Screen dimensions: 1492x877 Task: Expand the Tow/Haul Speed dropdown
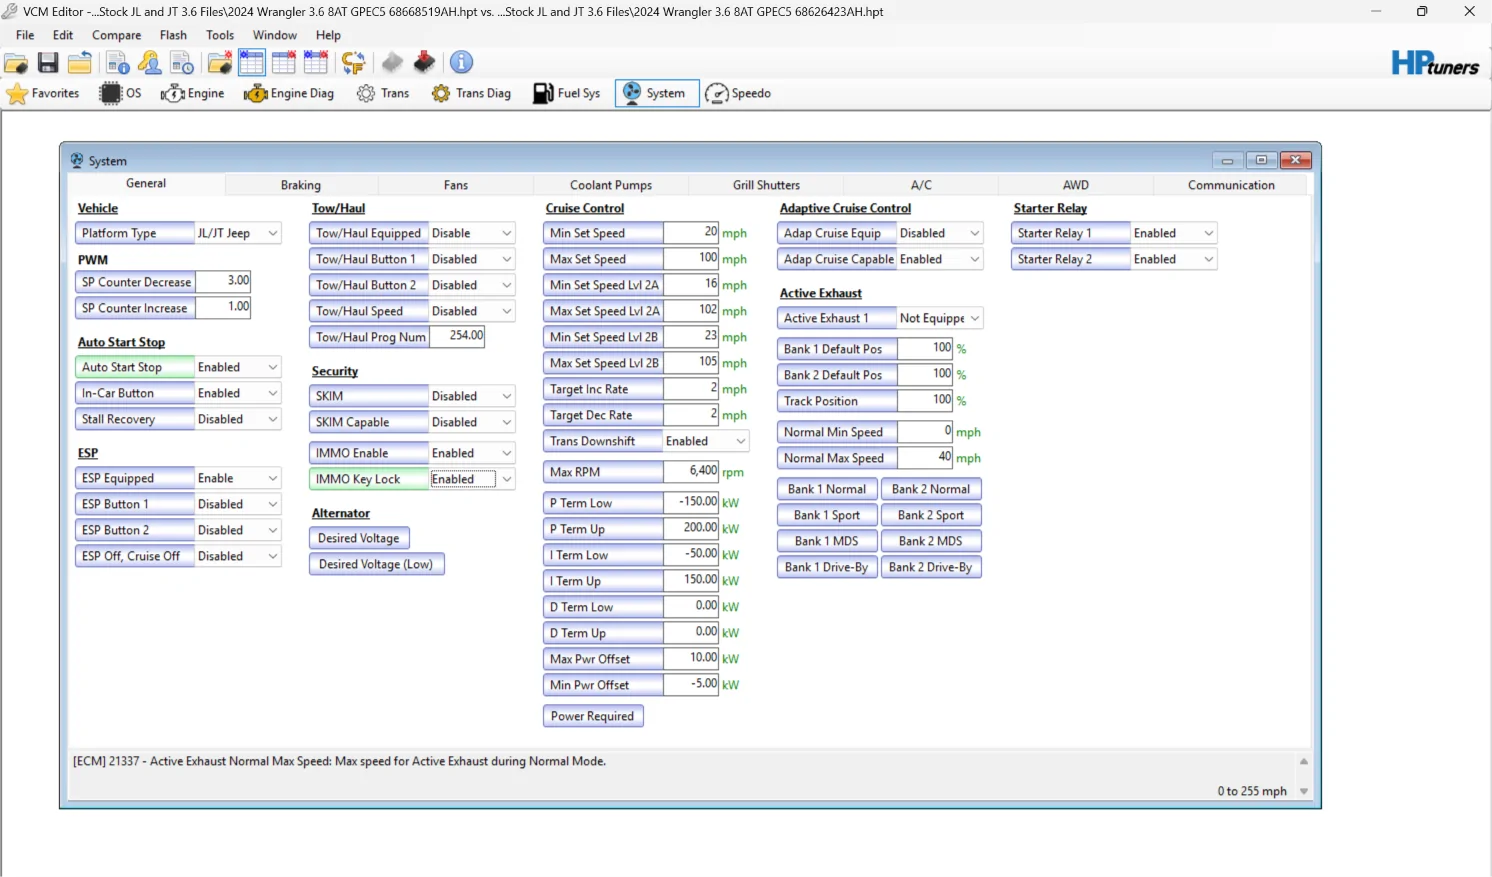[x=507, y=312]
